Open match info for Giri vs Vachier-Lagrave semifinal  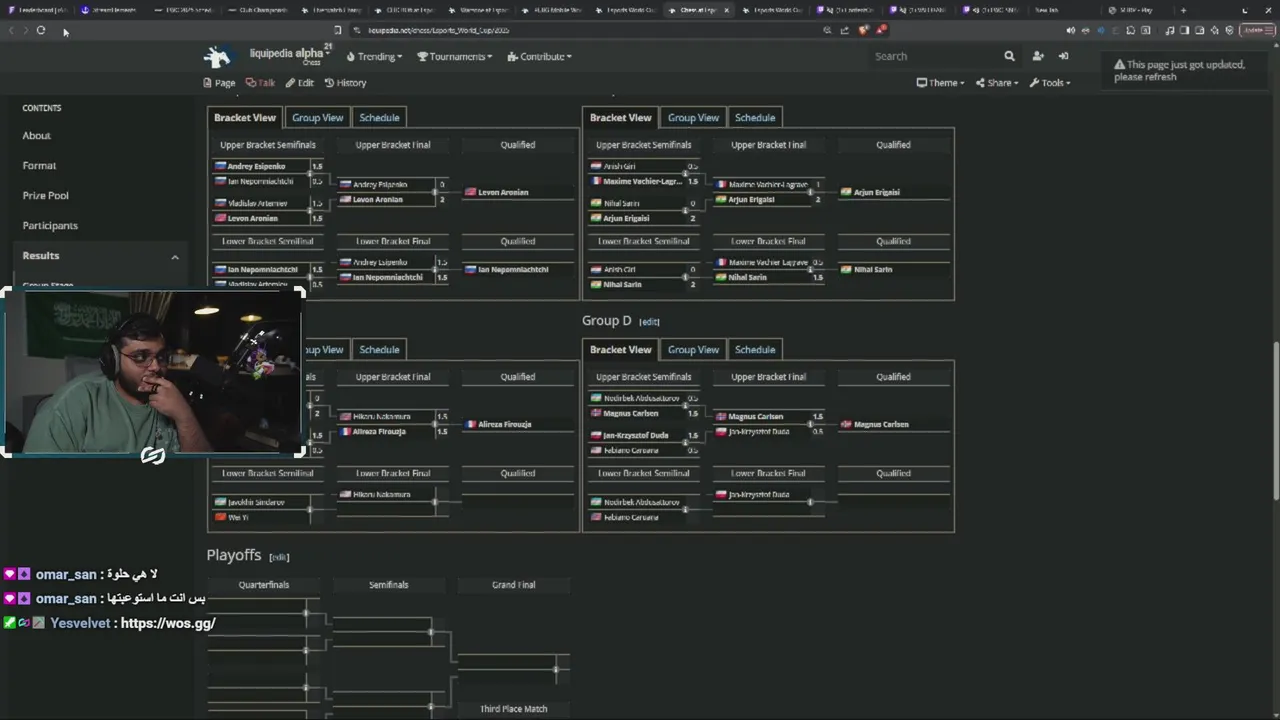686,174
